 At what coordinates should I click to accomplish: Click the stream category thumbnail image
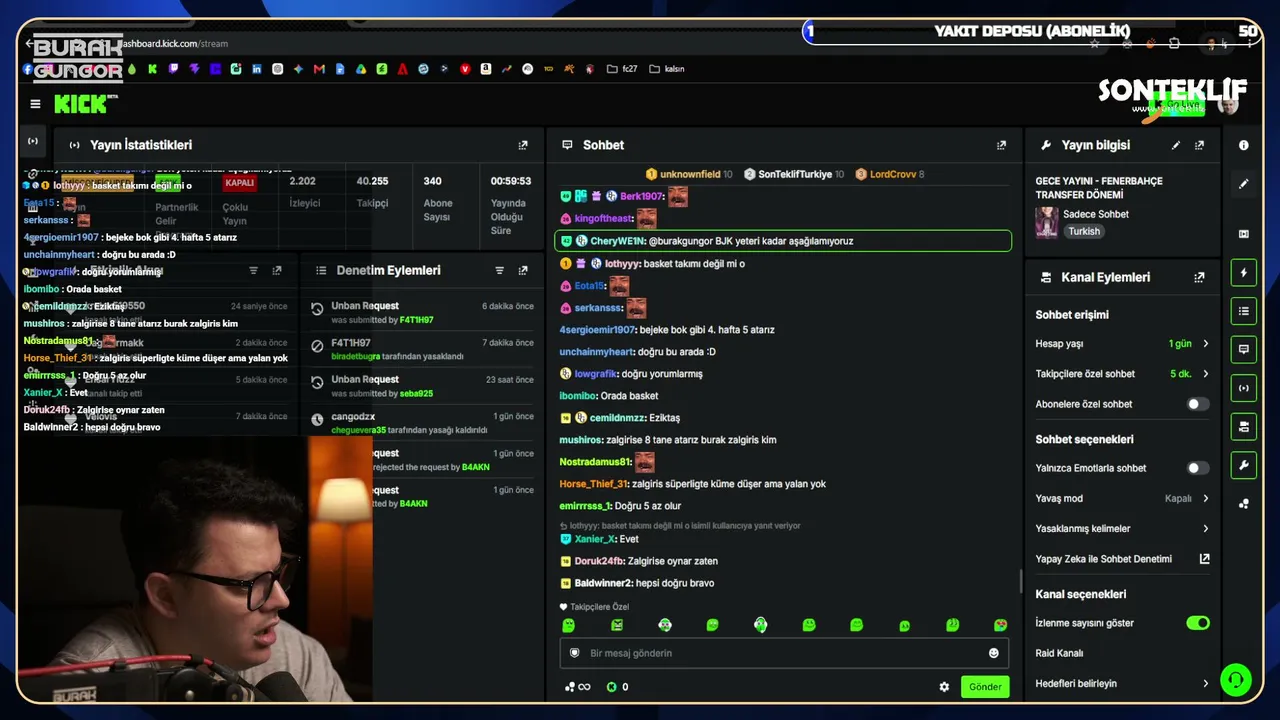(x=1047, y=222)
